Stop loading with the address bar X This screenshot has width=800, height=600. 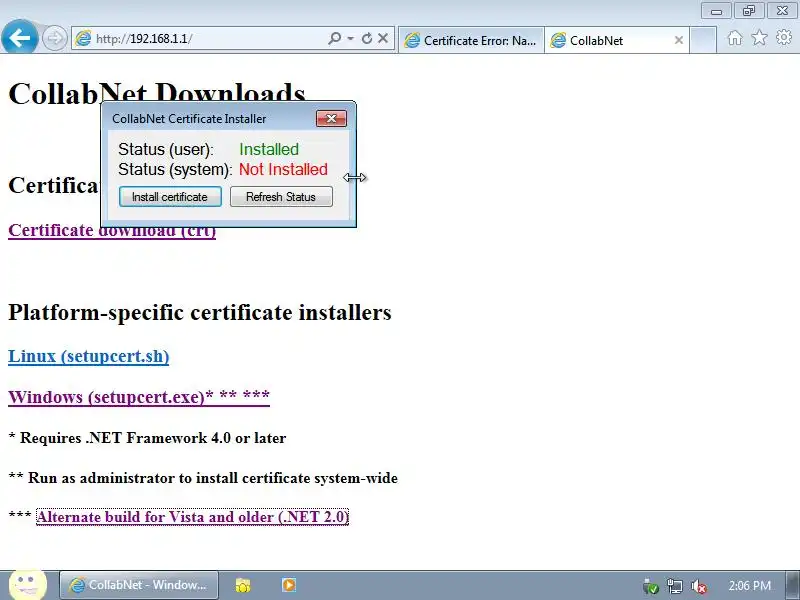click(383, 38)
